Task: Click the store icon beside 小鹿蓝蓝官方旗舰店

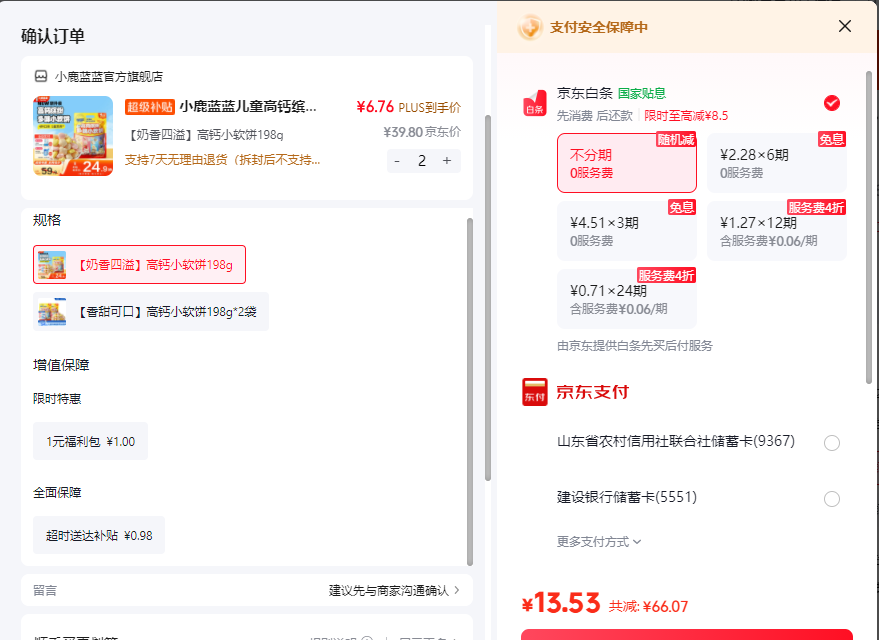Action: tap(41, 76)
